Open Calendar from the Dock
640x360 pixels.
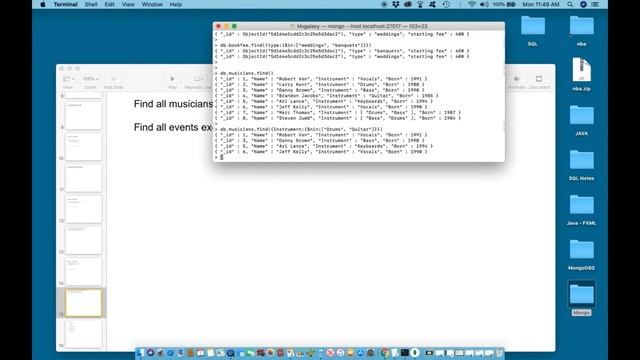200,353
